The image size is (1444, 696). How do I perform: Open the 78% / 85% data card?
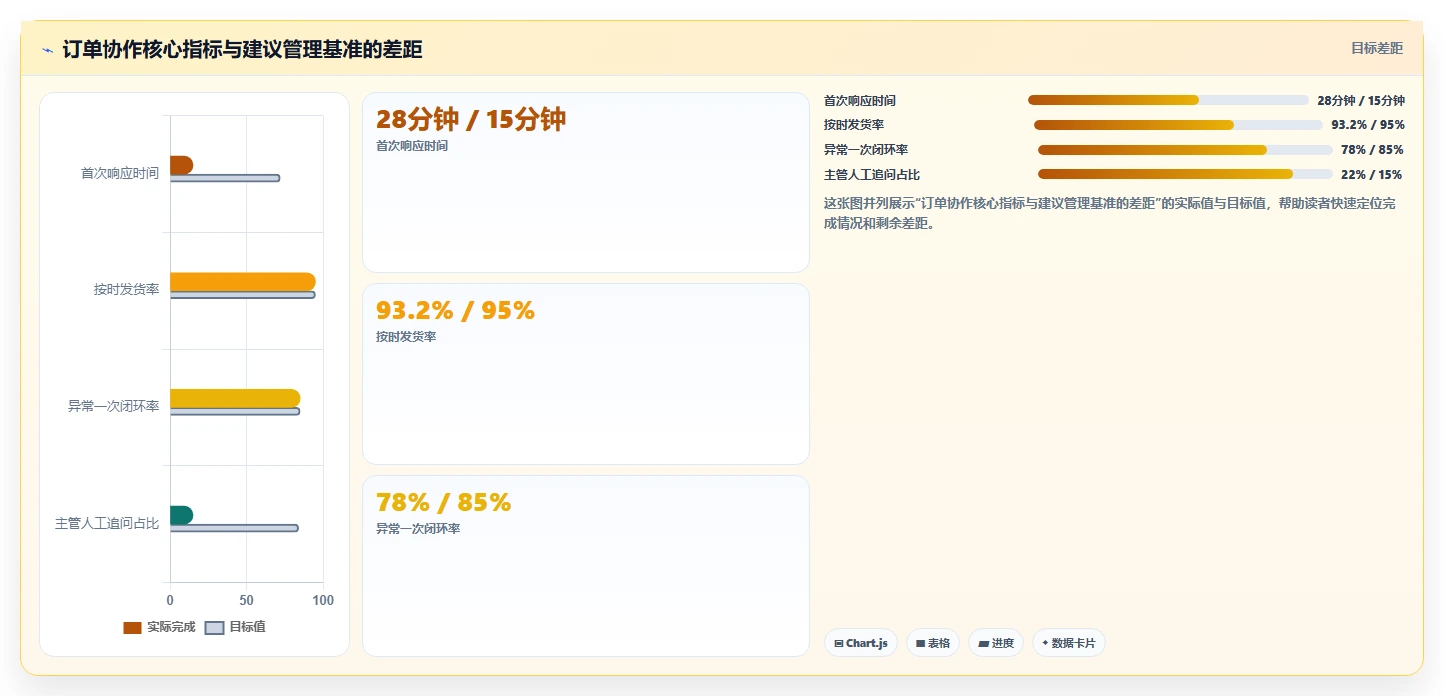click(x=585, y=566)
